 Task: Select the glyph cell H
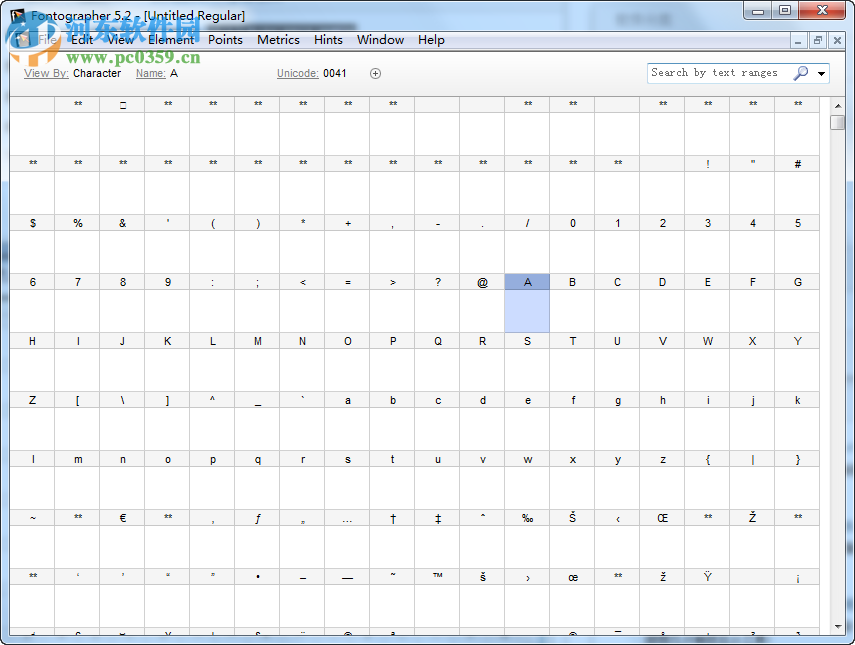point(32,362)
